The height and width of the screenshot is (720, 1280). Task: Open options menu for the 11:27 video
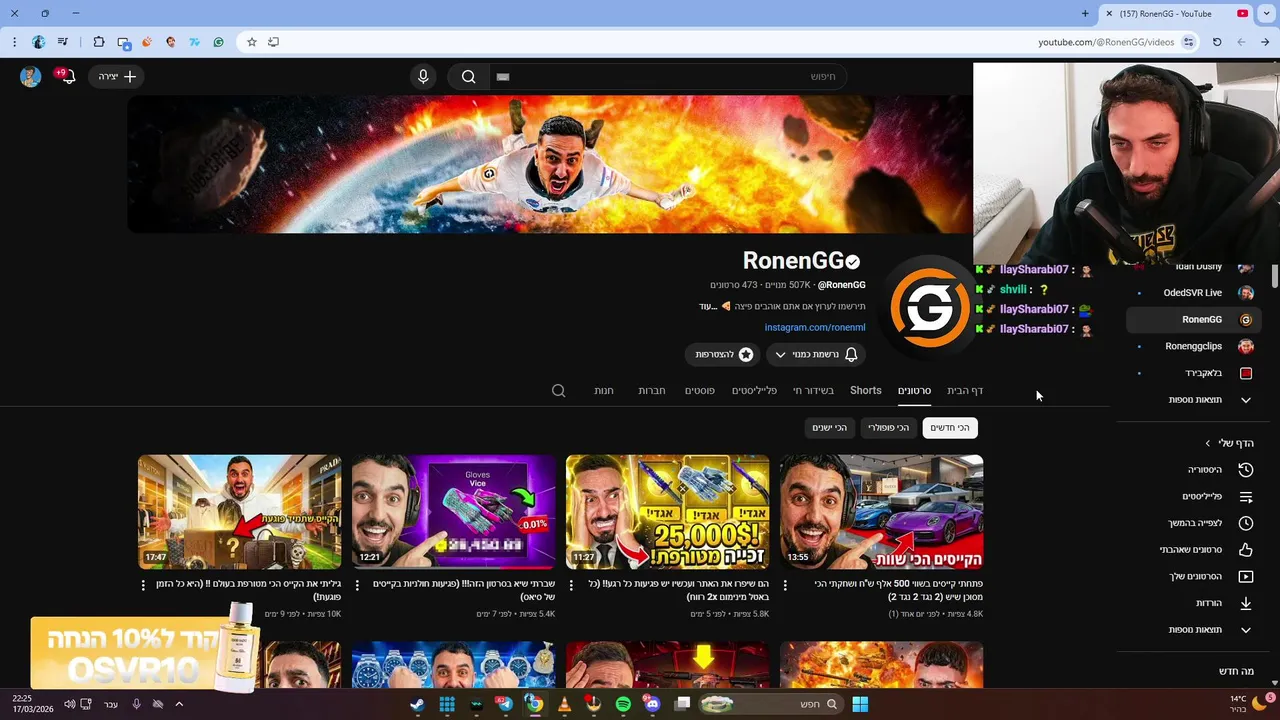571,585
